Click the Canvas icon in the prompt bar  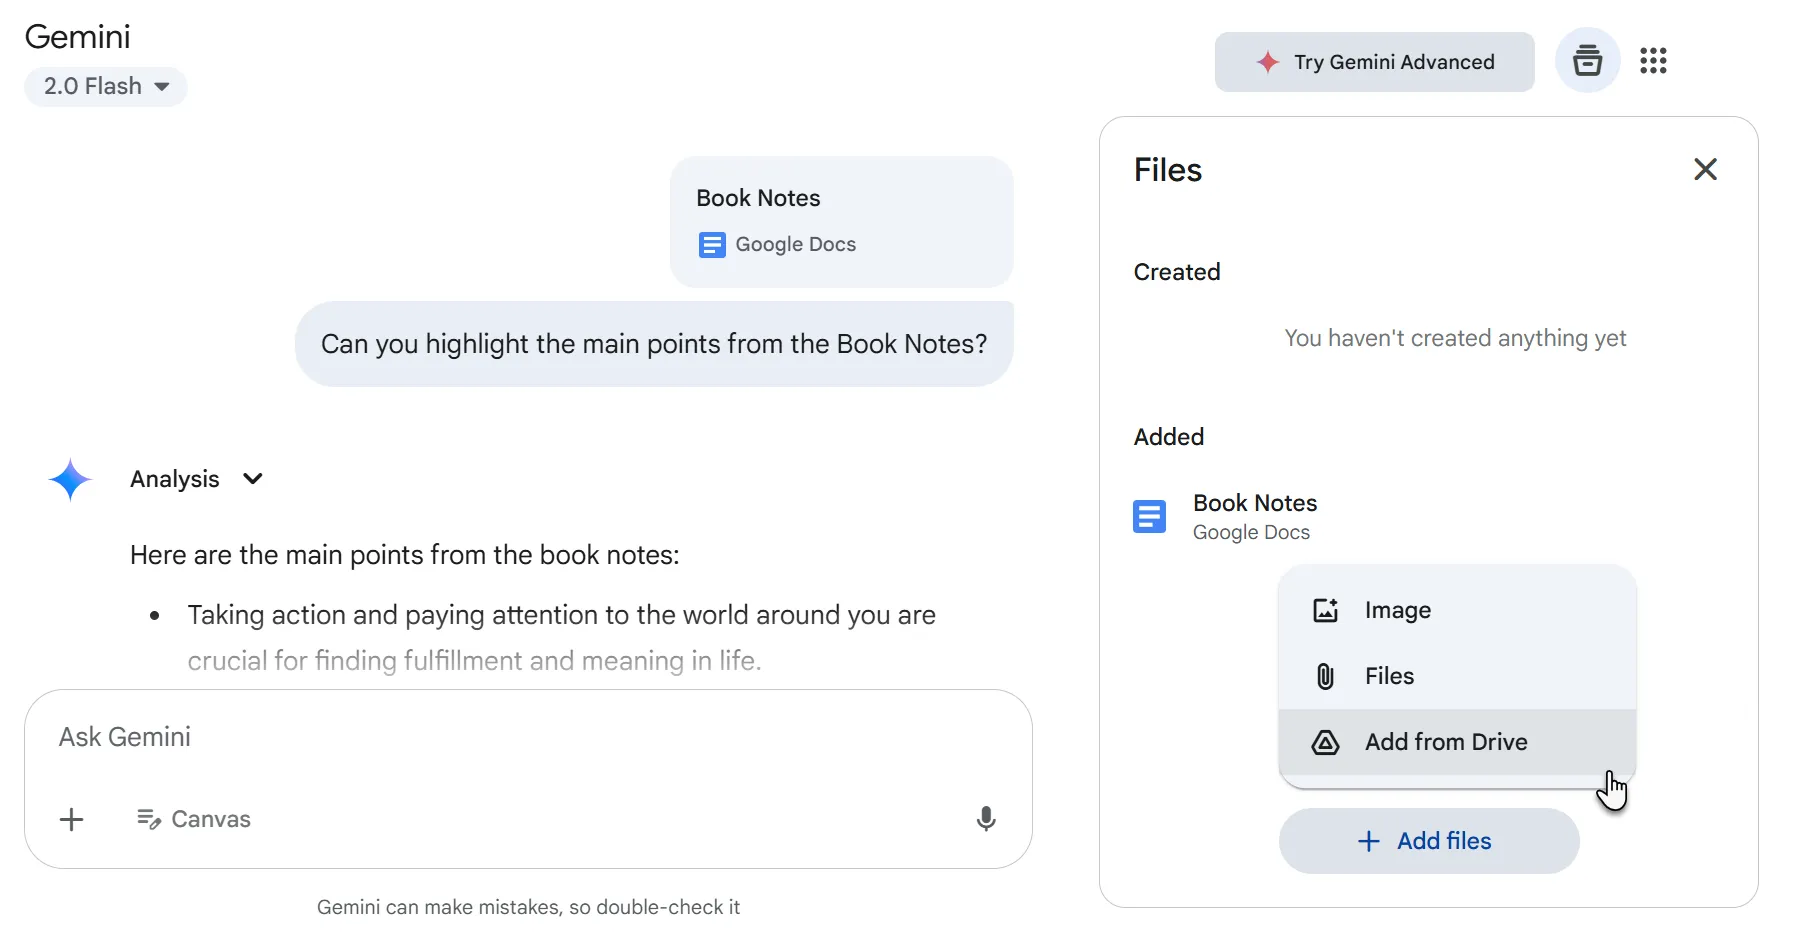click(148, 819)
